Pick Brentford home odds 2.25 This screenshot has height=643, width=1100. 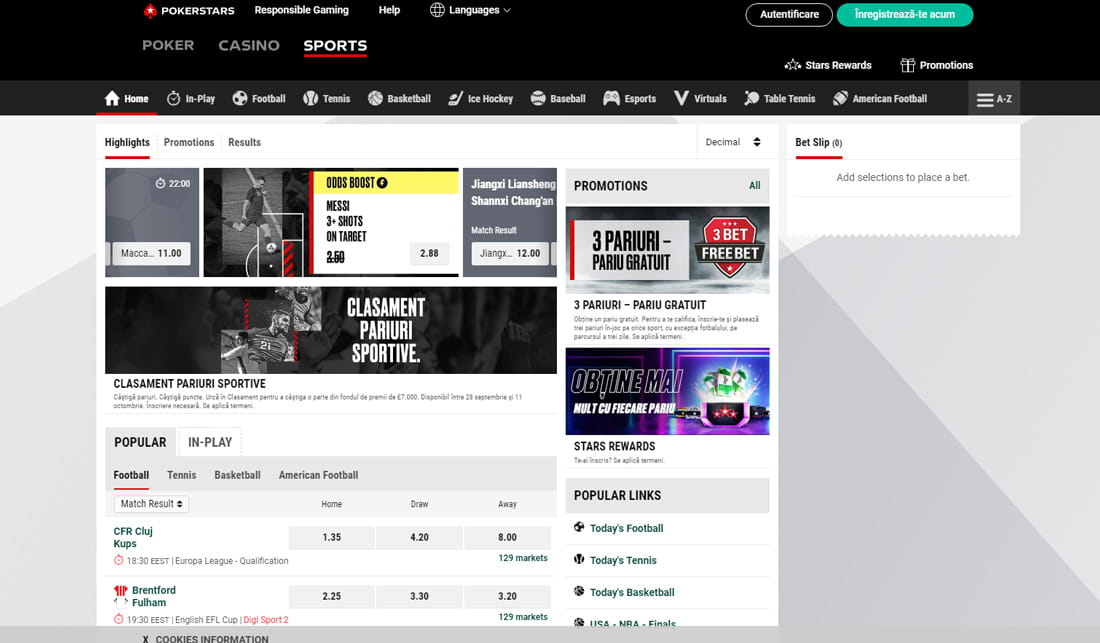pos(331,596)
